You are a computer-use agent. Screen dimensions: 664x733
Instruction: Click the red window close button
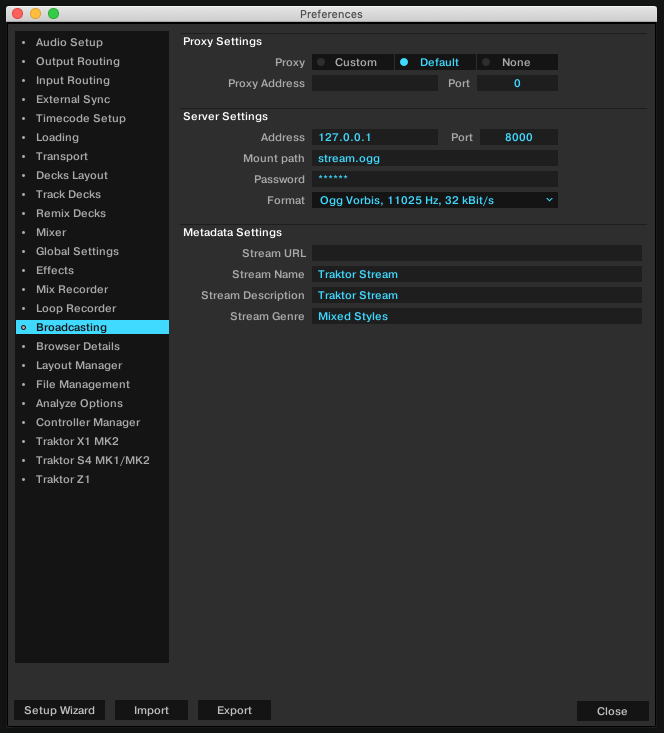18,14
